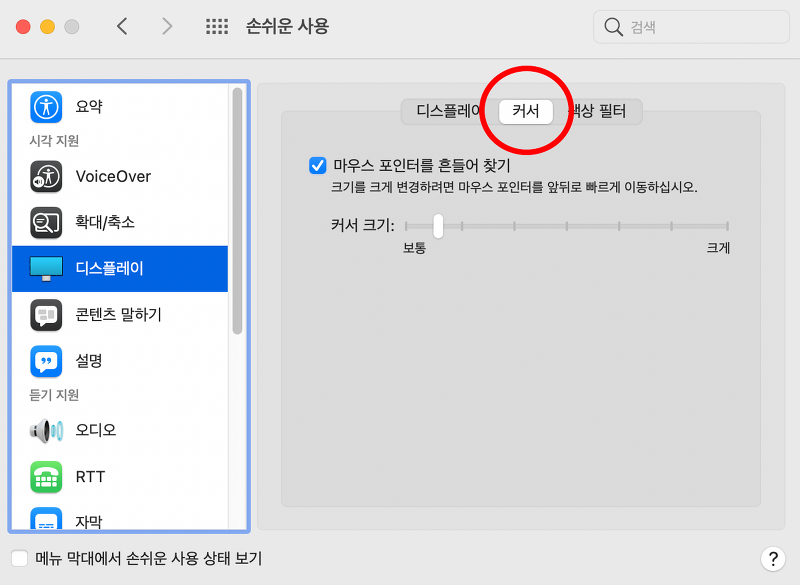Screen dimensions: 800x585
Task: Select the 자막 captions icon
Action: [x=46, y=519]
